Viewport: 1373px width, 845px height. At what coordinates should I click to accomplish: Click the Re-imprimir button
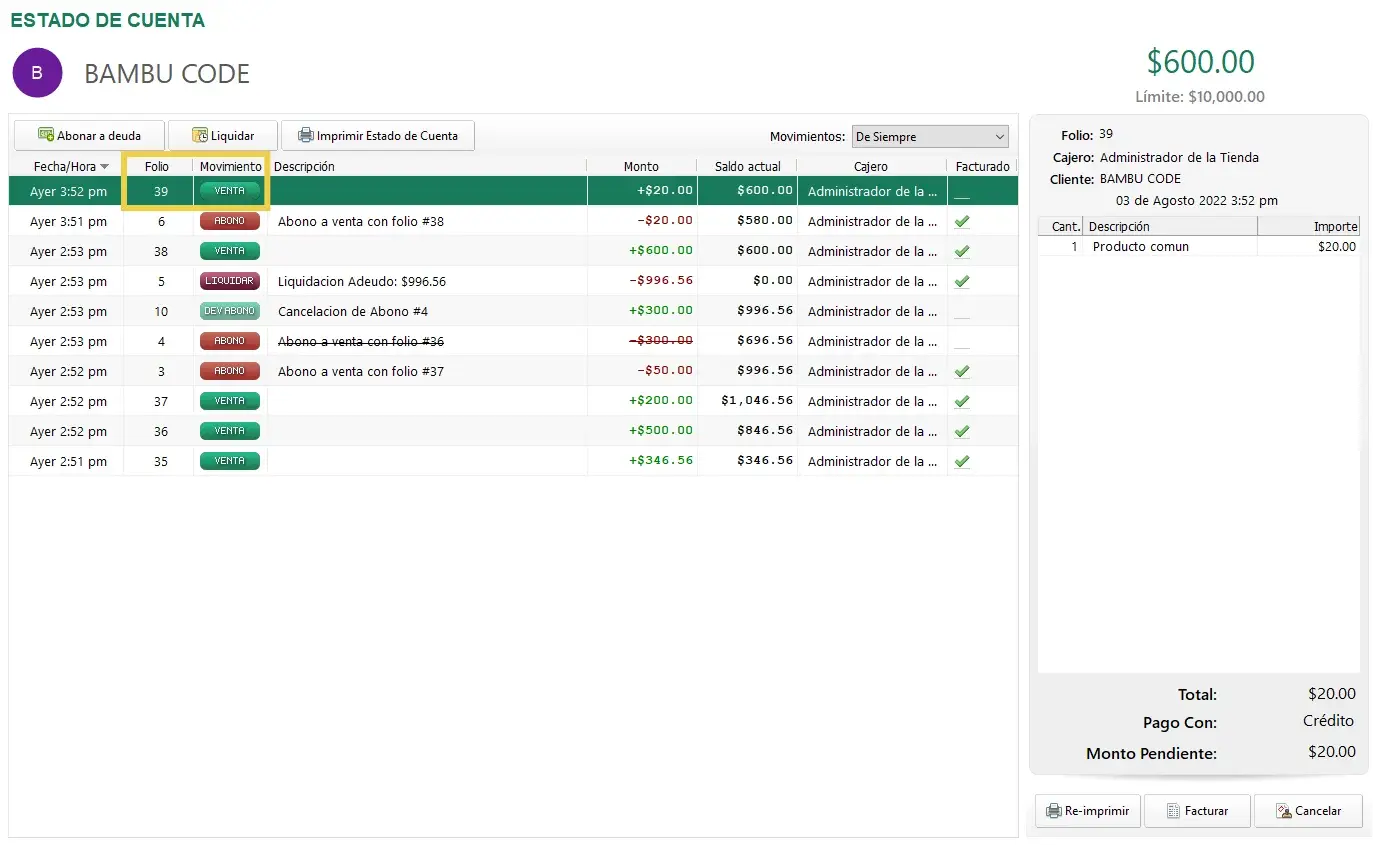pos(1087,811)
